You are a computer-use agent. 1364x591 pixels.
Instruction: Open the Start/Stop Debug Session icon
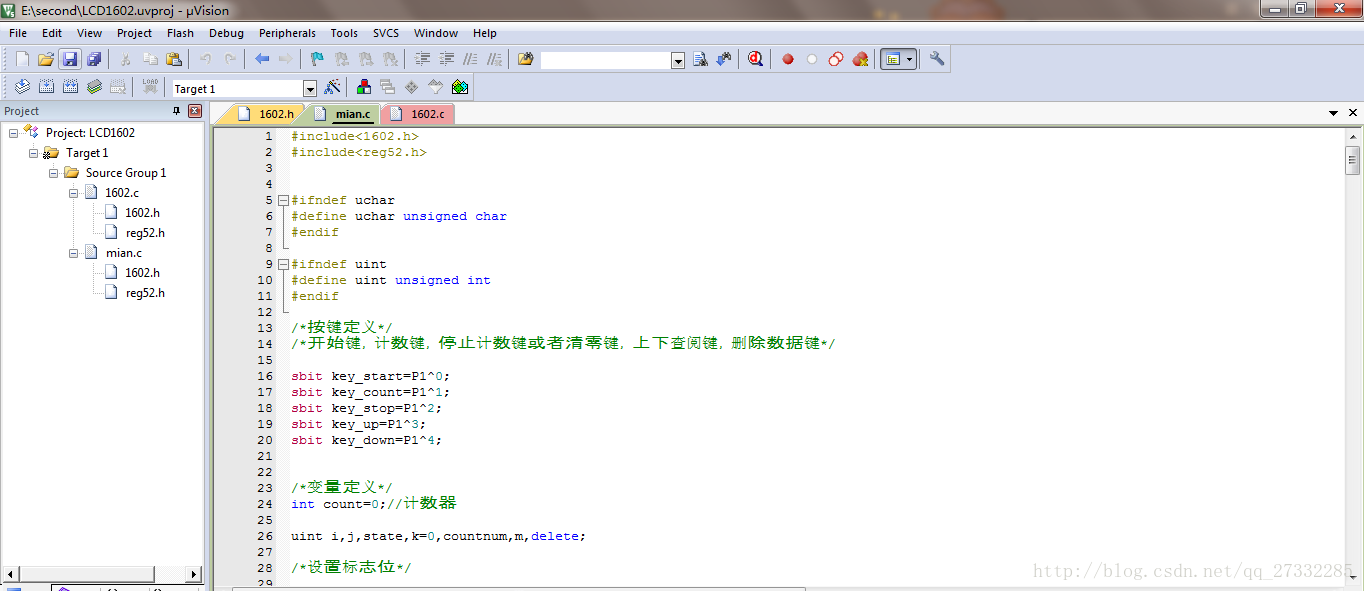(x=755, y=59)
